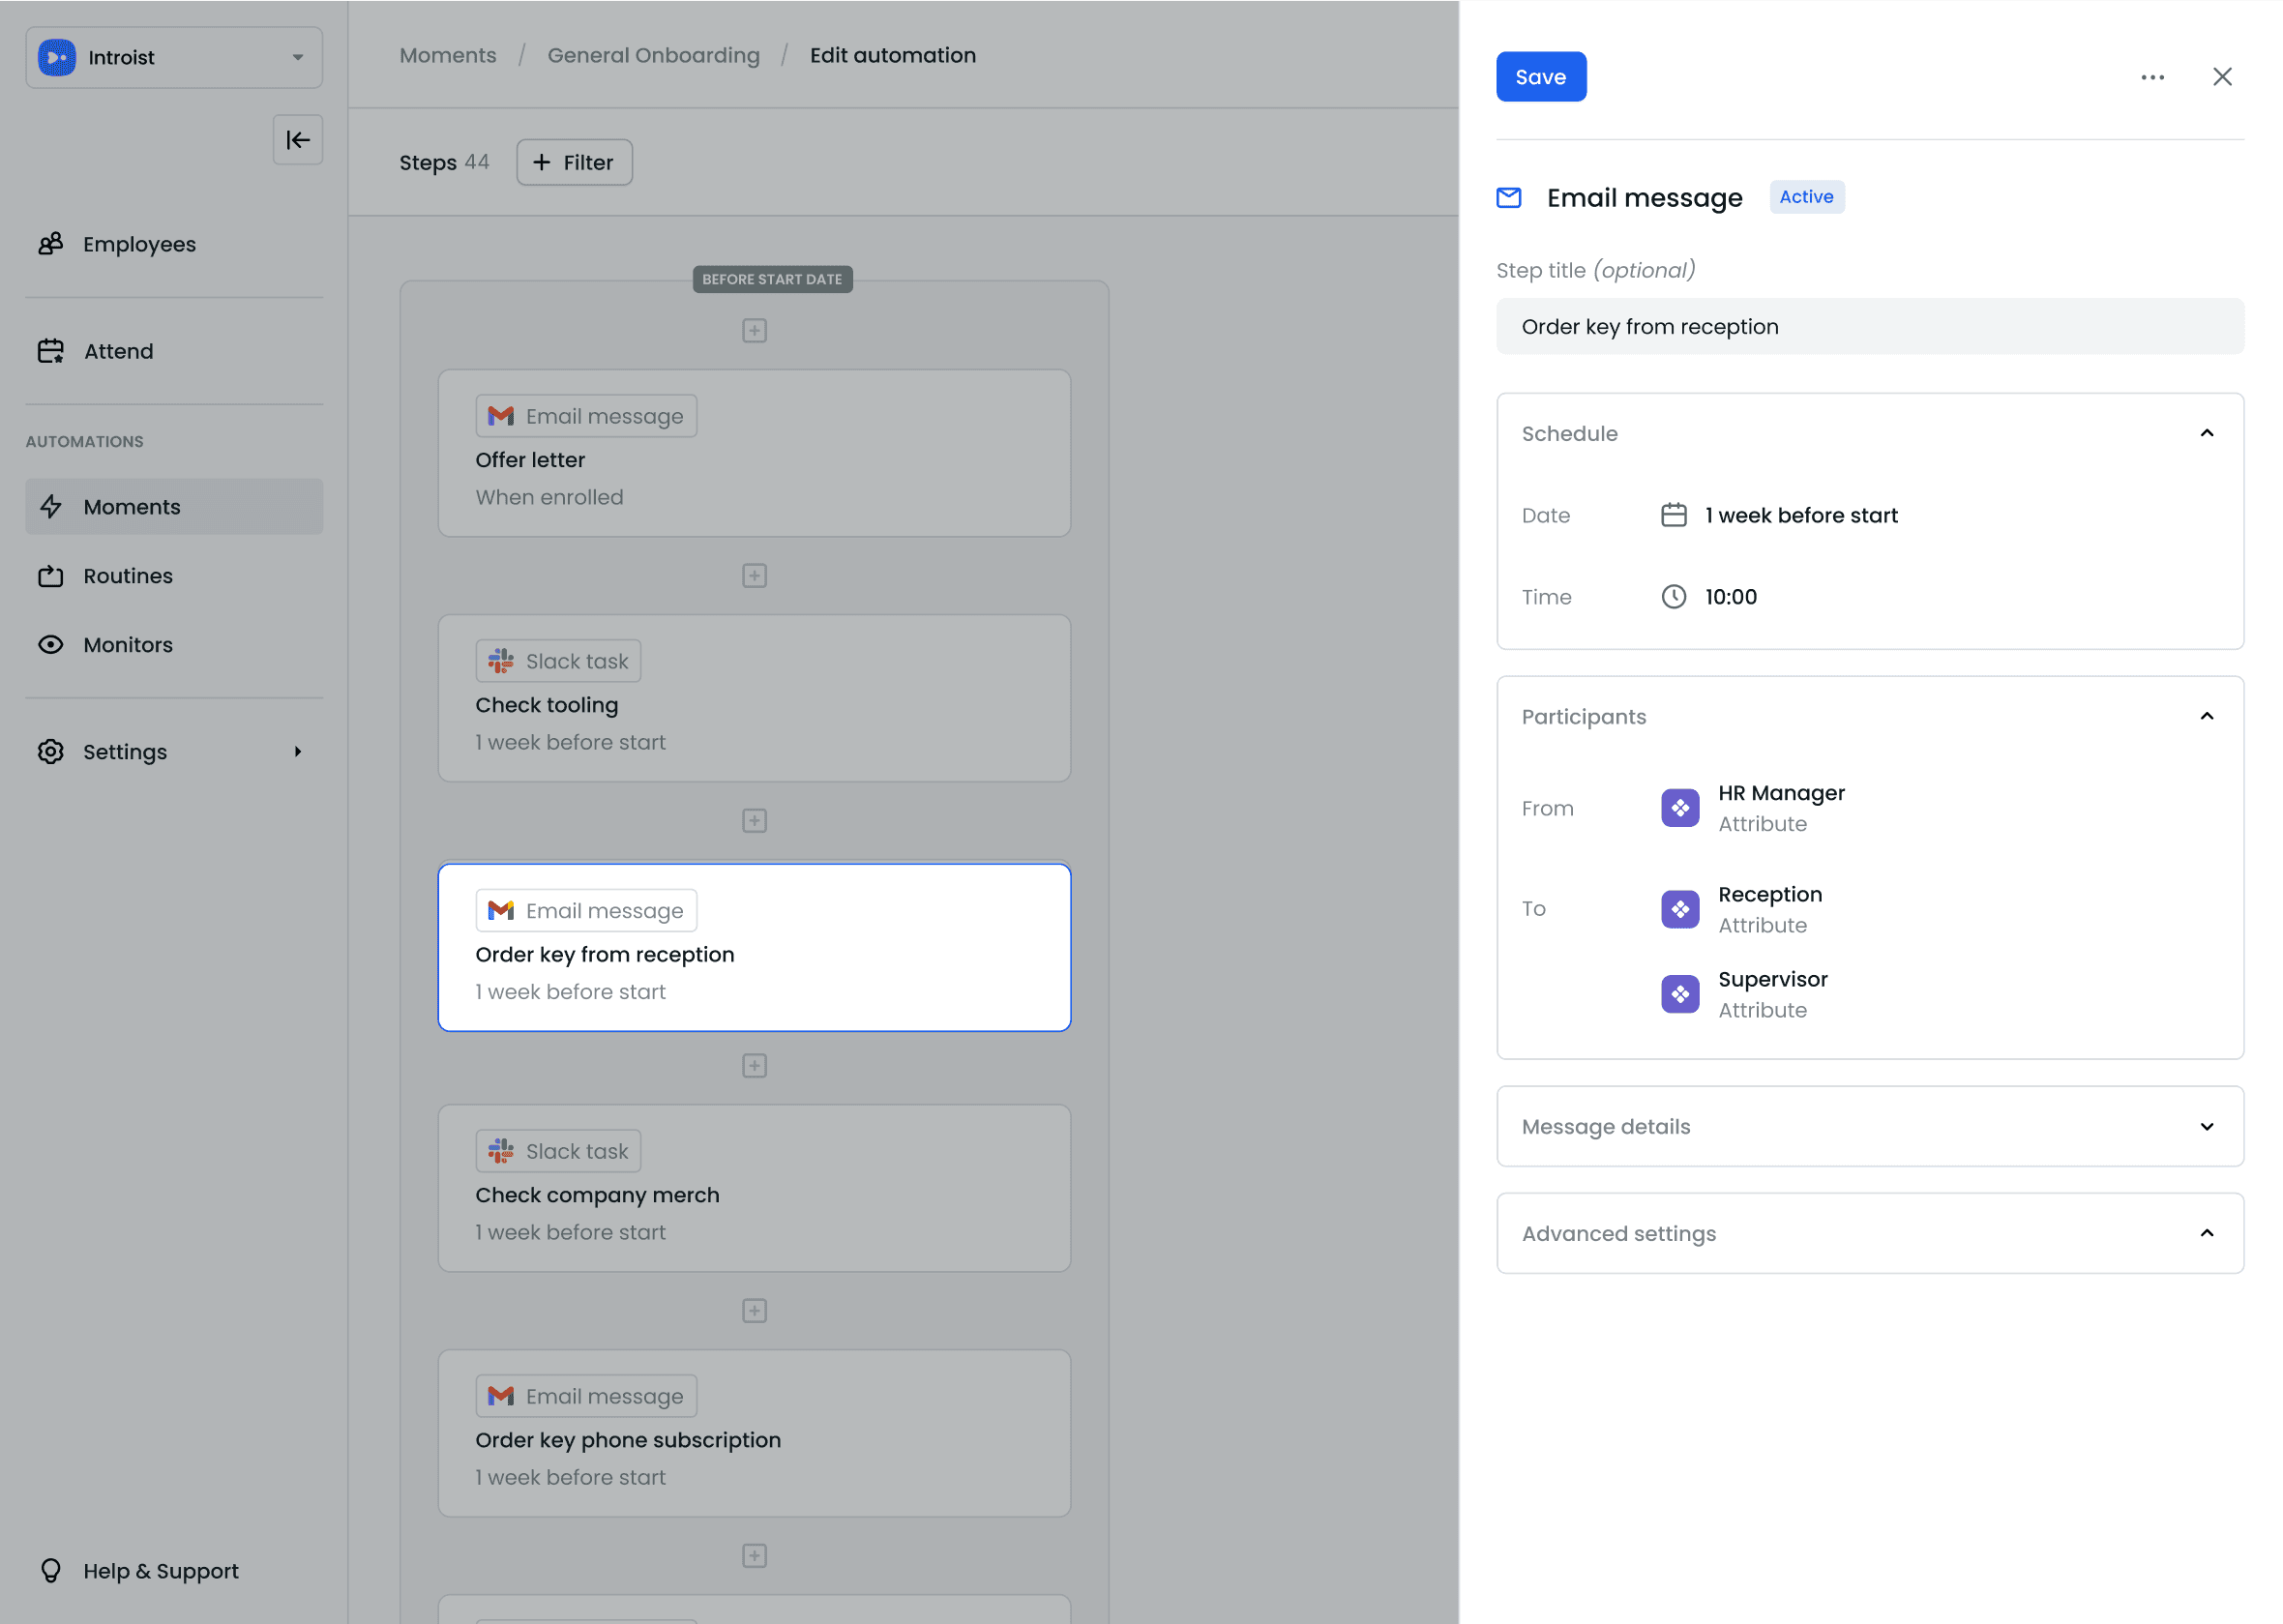The height and width of the screenshot is (1624, 2283).
Task: Collapse the Participants section
Action: point(2206,716)
